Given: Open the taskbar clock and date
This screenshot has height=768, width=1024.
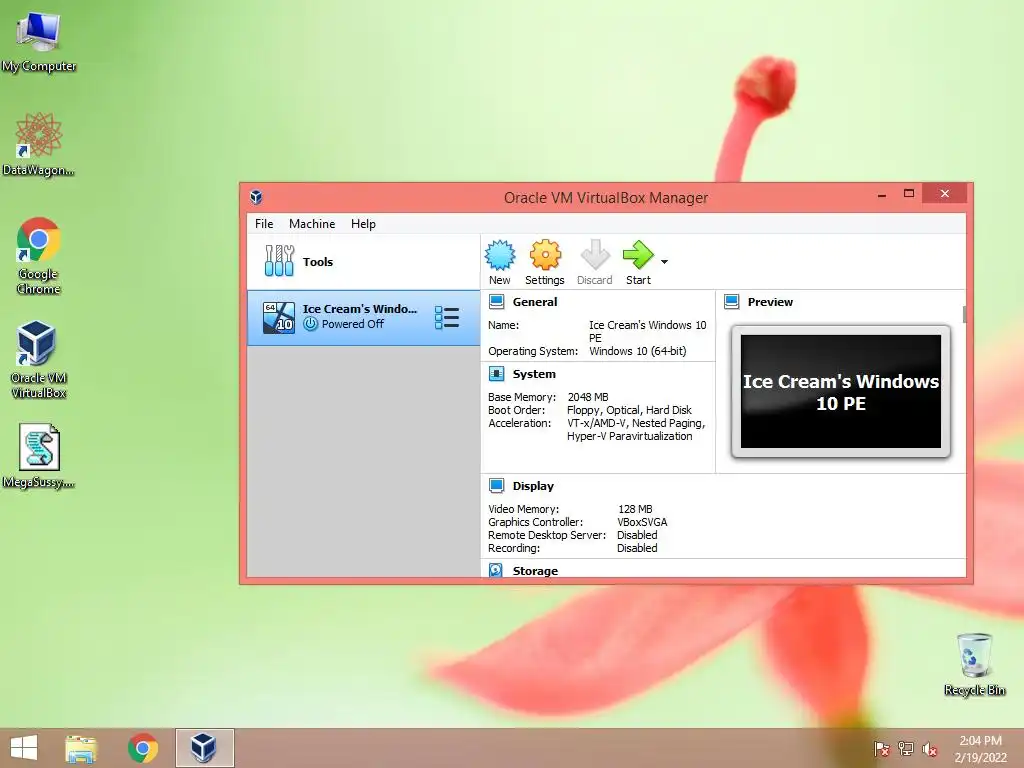Looking at the screenshot, I should [x=980, y=748].
